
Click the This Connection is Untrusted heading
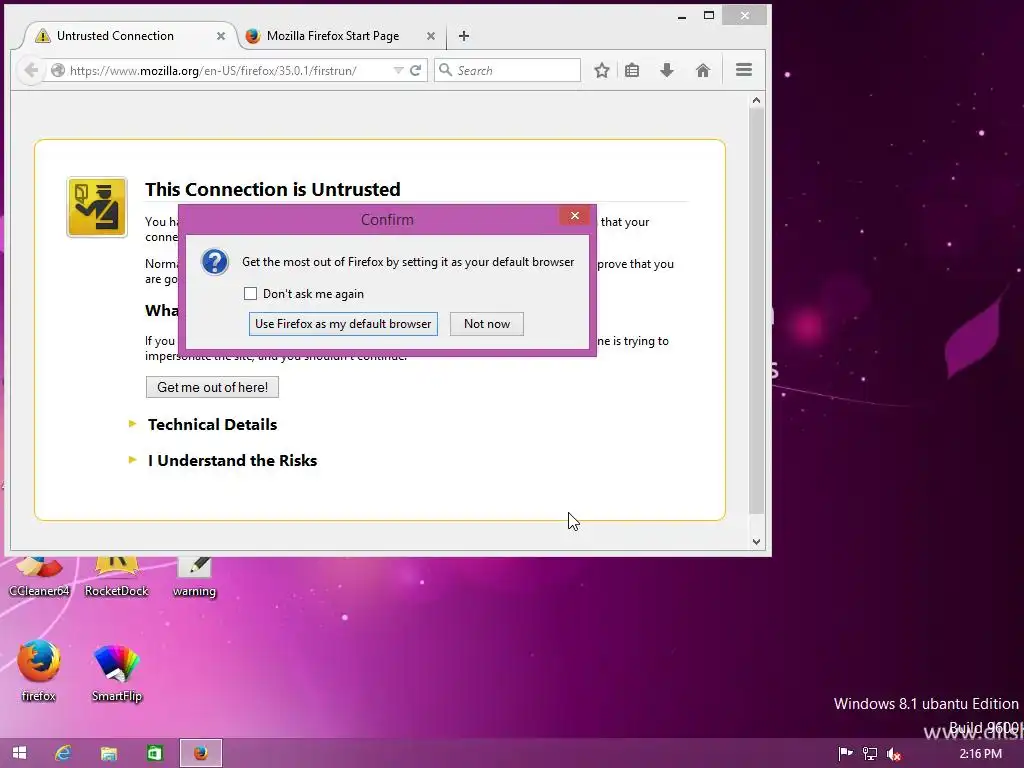(273, 189)
